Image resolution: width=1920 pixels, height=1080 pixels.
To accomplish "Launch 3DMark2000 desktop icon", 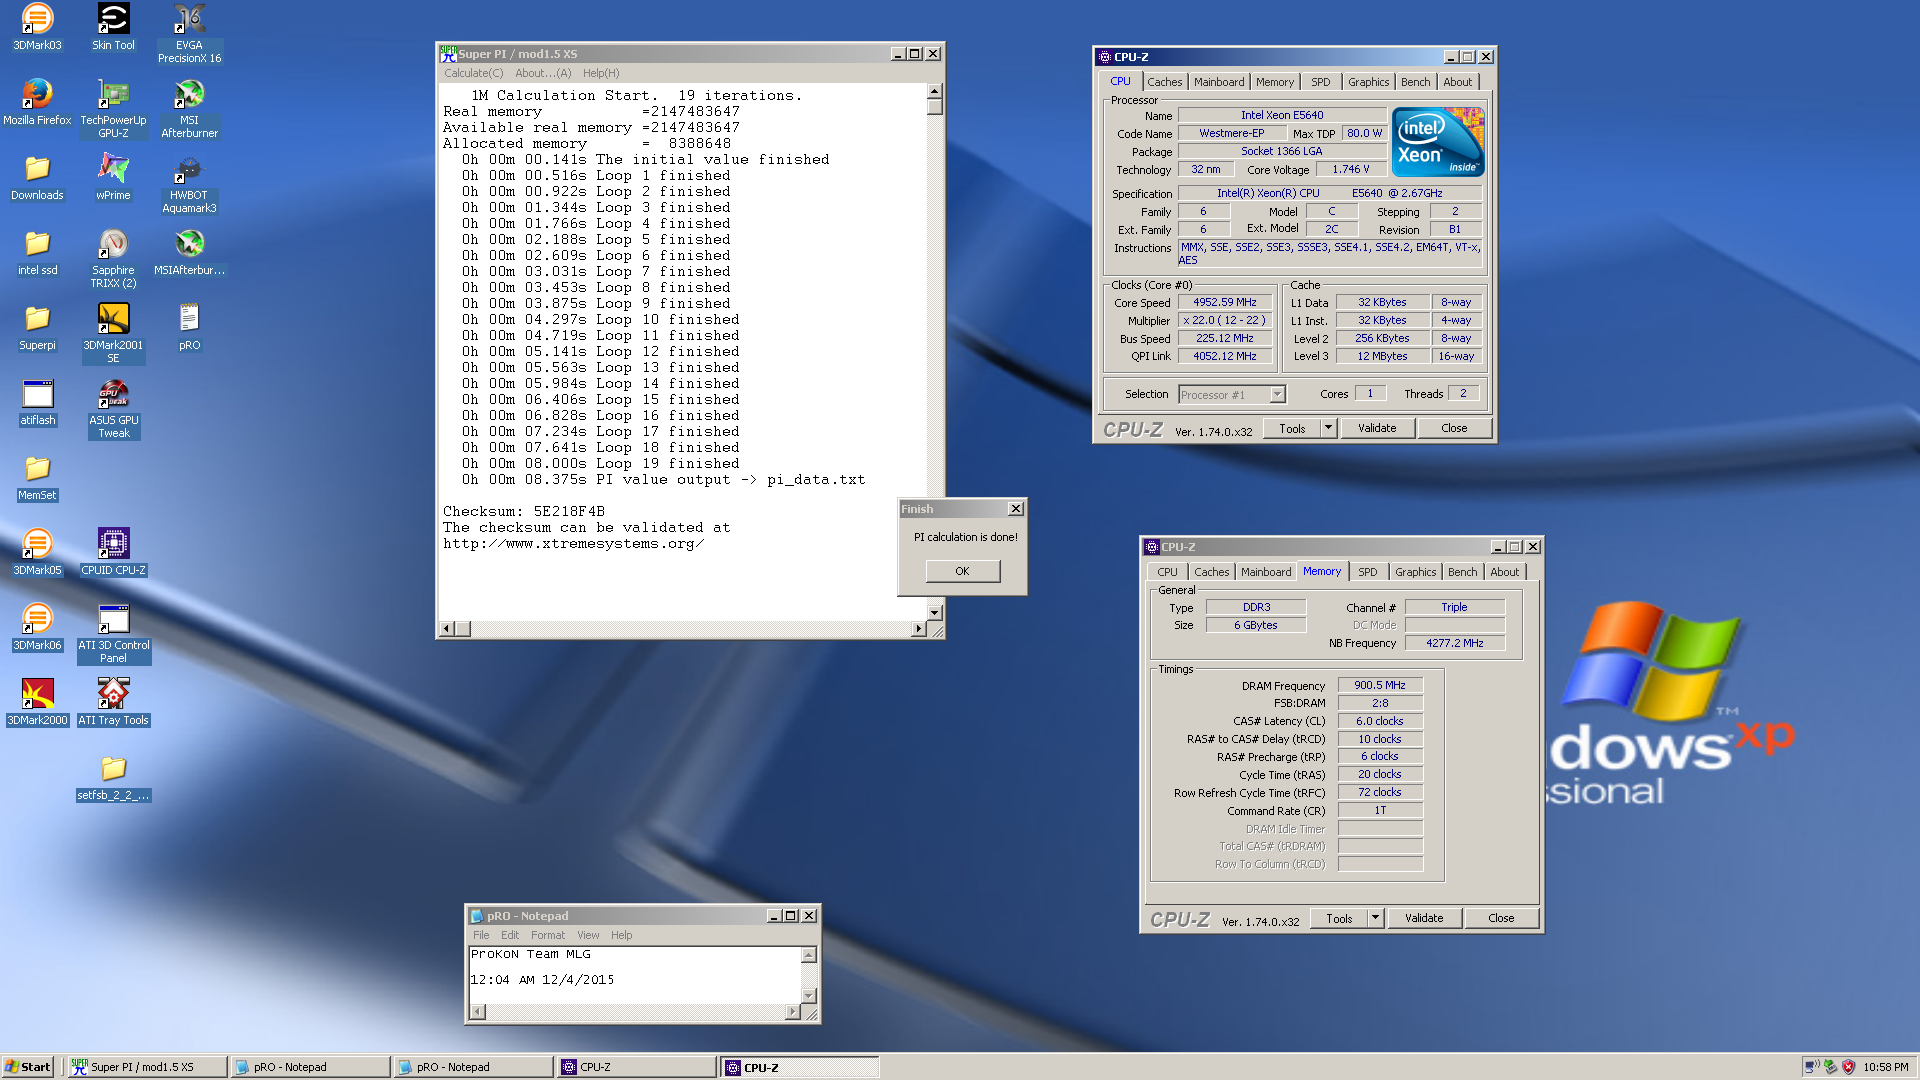I will [x=37, y=702].
